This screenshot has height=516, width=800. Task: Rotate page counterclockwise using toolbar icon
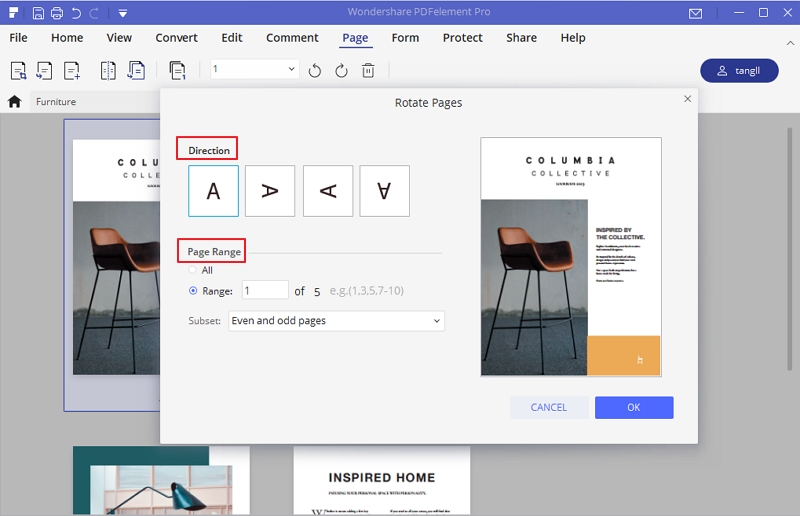[315, 70]
